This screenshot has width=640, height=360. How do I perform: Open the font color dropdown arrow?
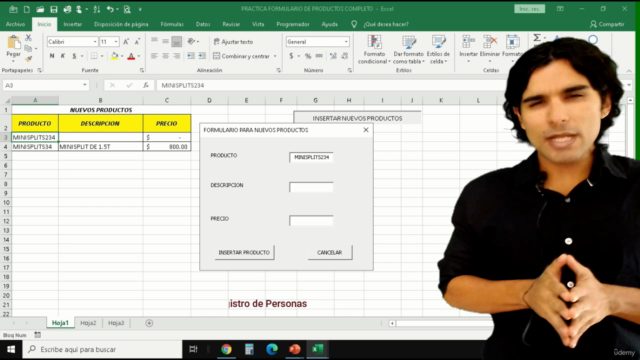pyautogui.click(x=139, y=56)
